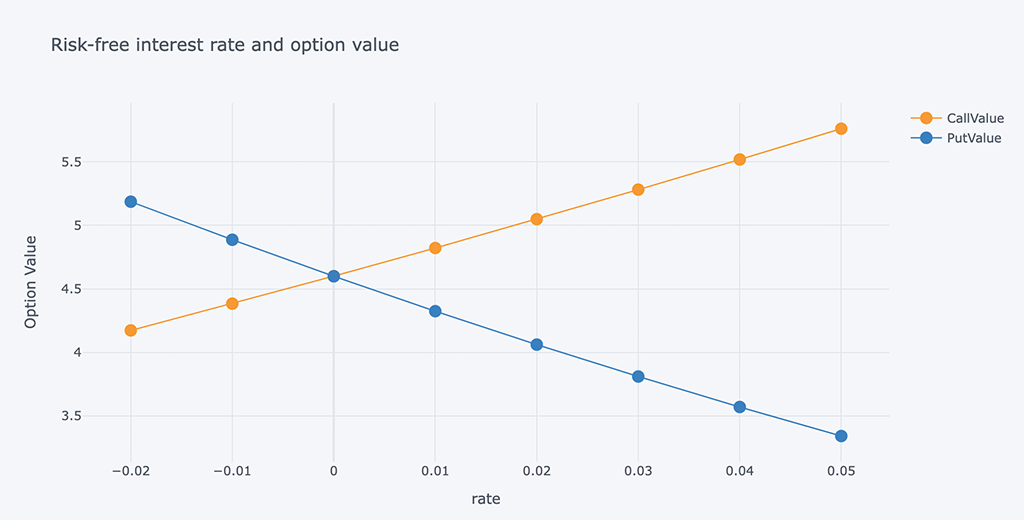1024x520 pixels.
Task: Click PutValue marker at rate 0.02
Action: [x=537, y=345]
